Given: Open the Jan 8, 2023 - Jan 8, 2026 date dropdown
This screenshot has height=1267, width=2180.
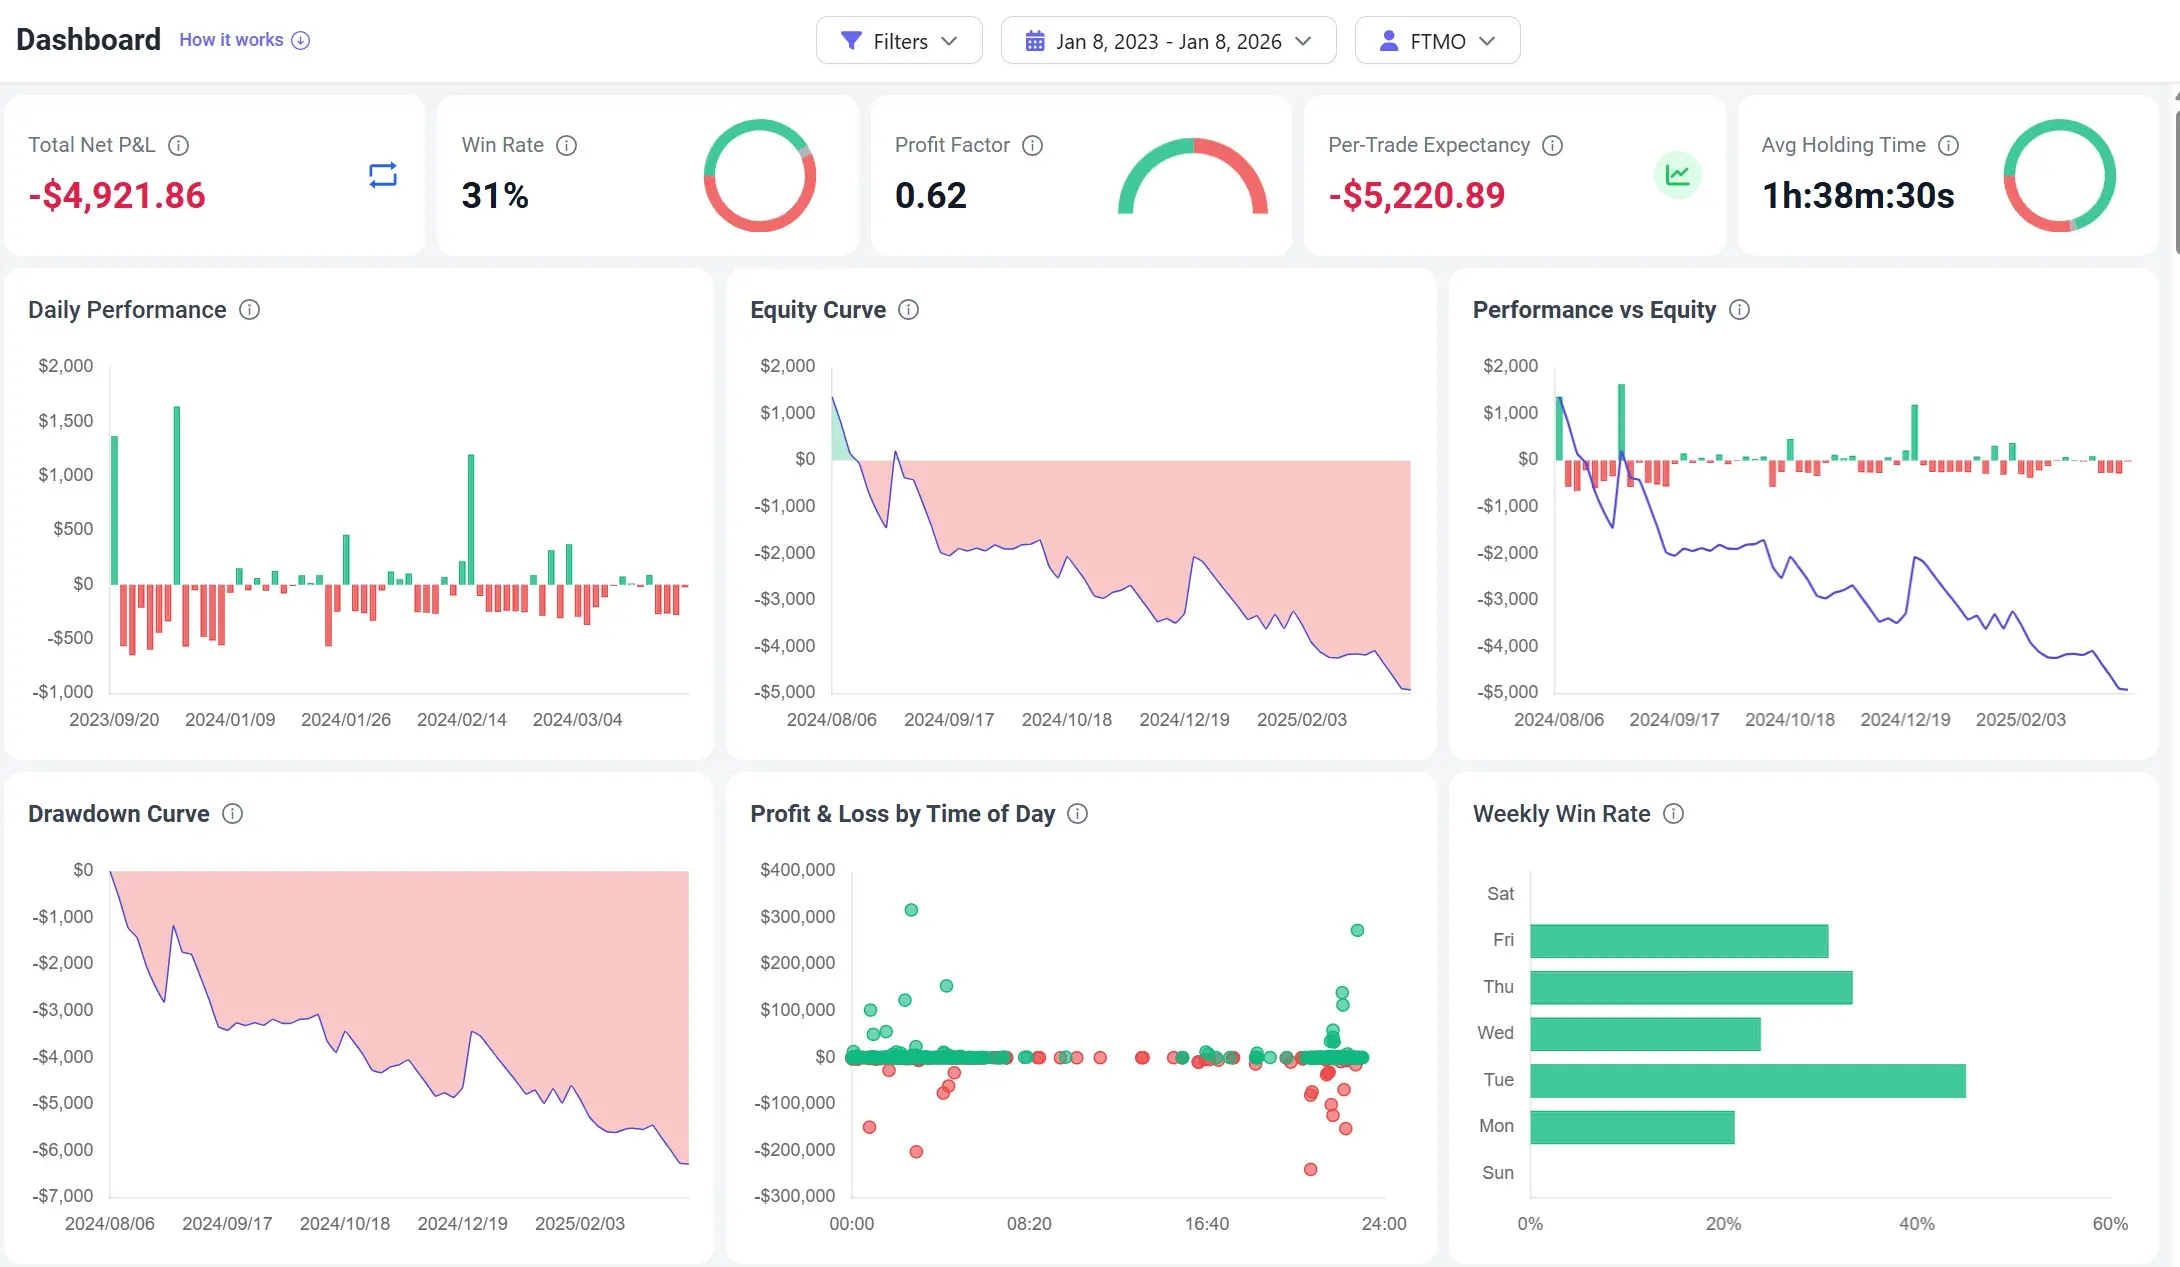Looking at the screenshot, I should [x=1168, y=40].
